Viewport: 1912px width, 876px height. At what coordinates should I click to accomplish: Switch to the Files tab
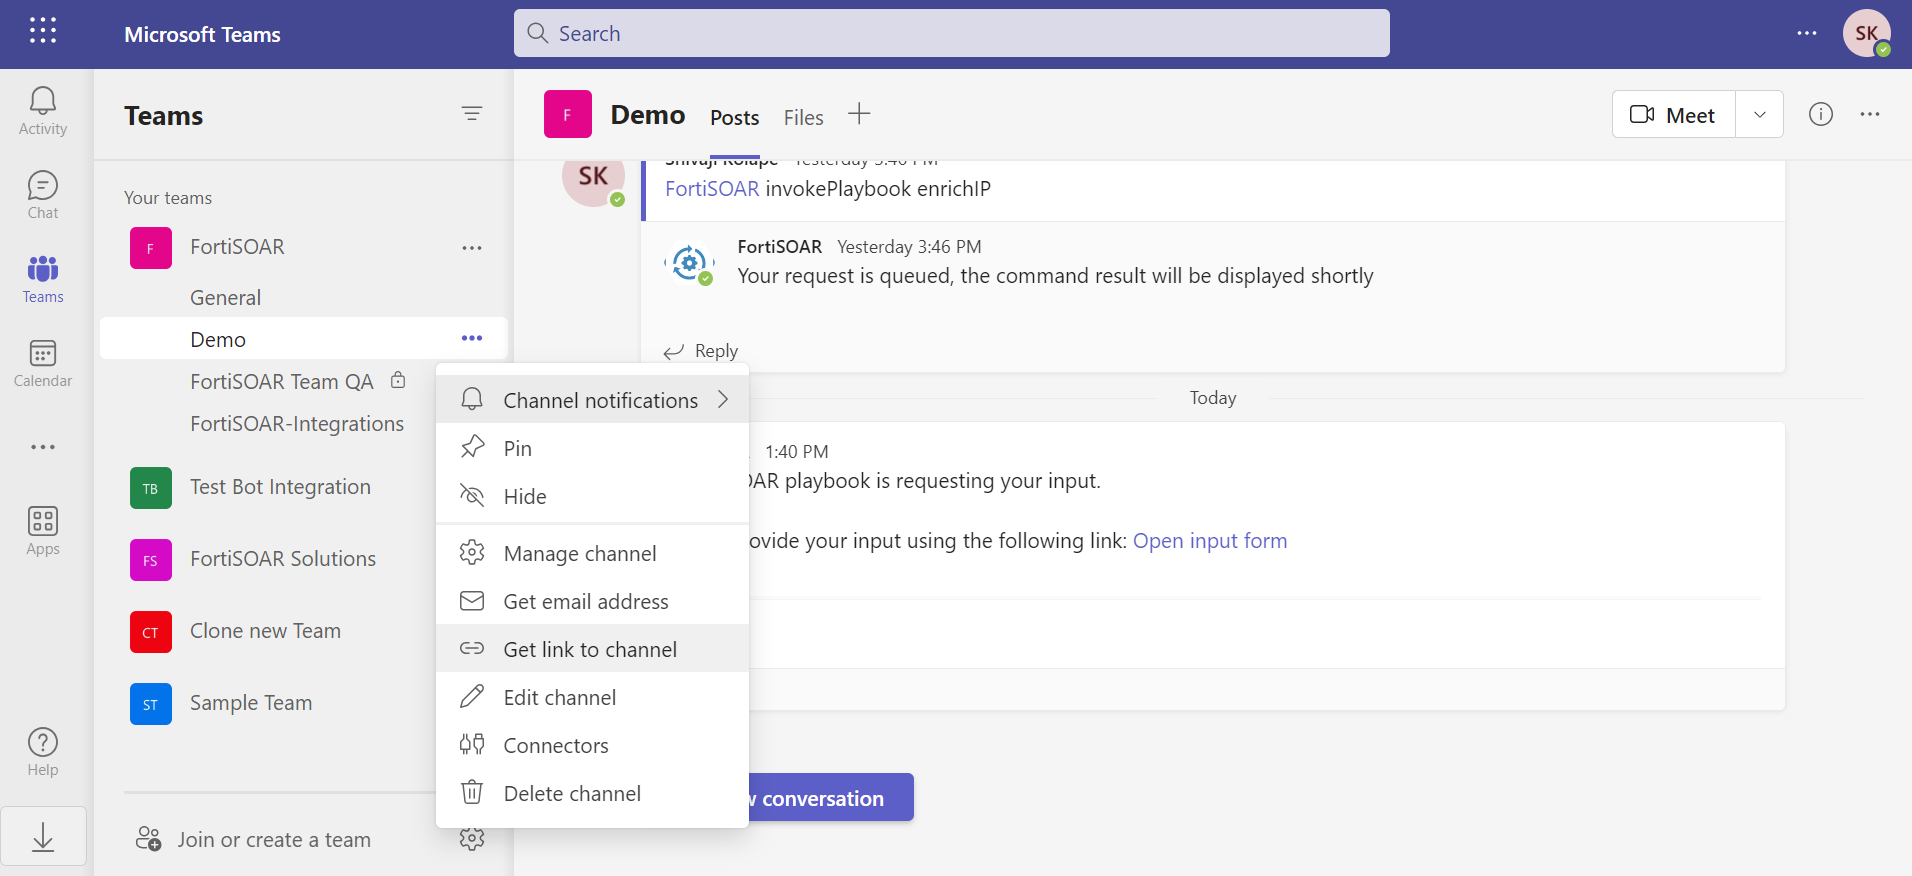coord(803,118)
